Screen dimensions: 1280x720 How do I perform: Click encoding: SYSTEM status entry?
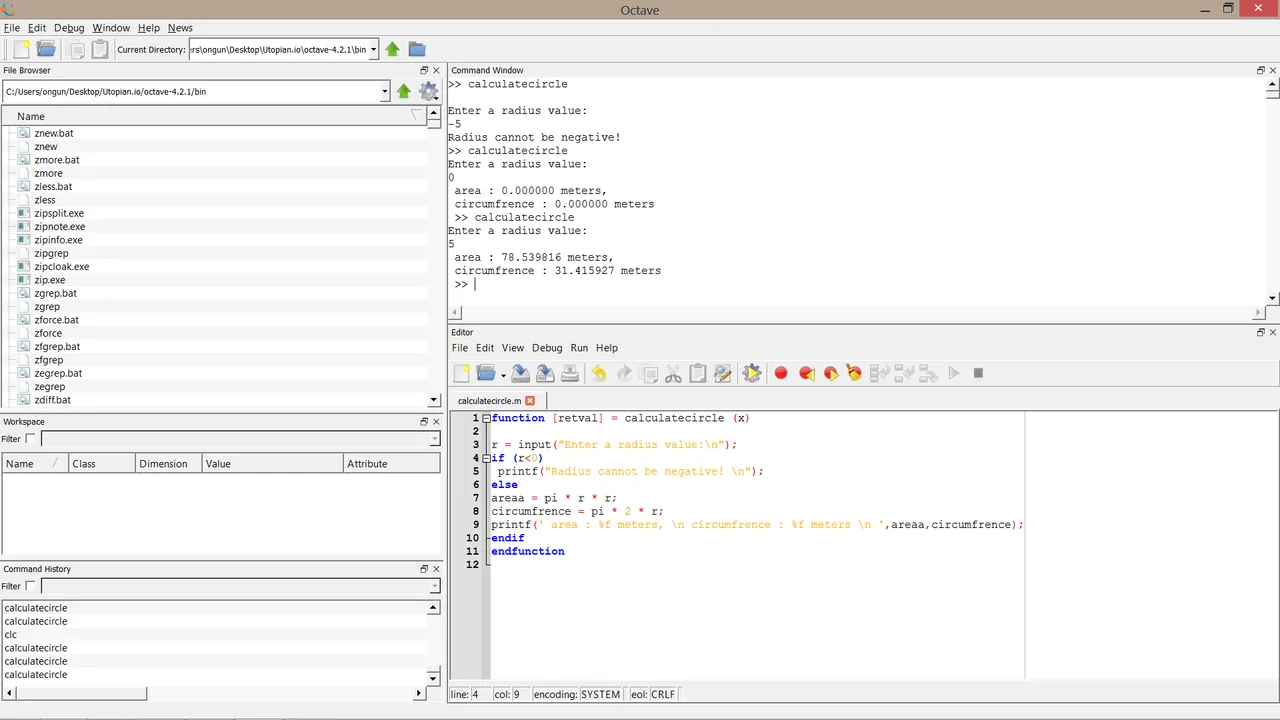point(577,694)
